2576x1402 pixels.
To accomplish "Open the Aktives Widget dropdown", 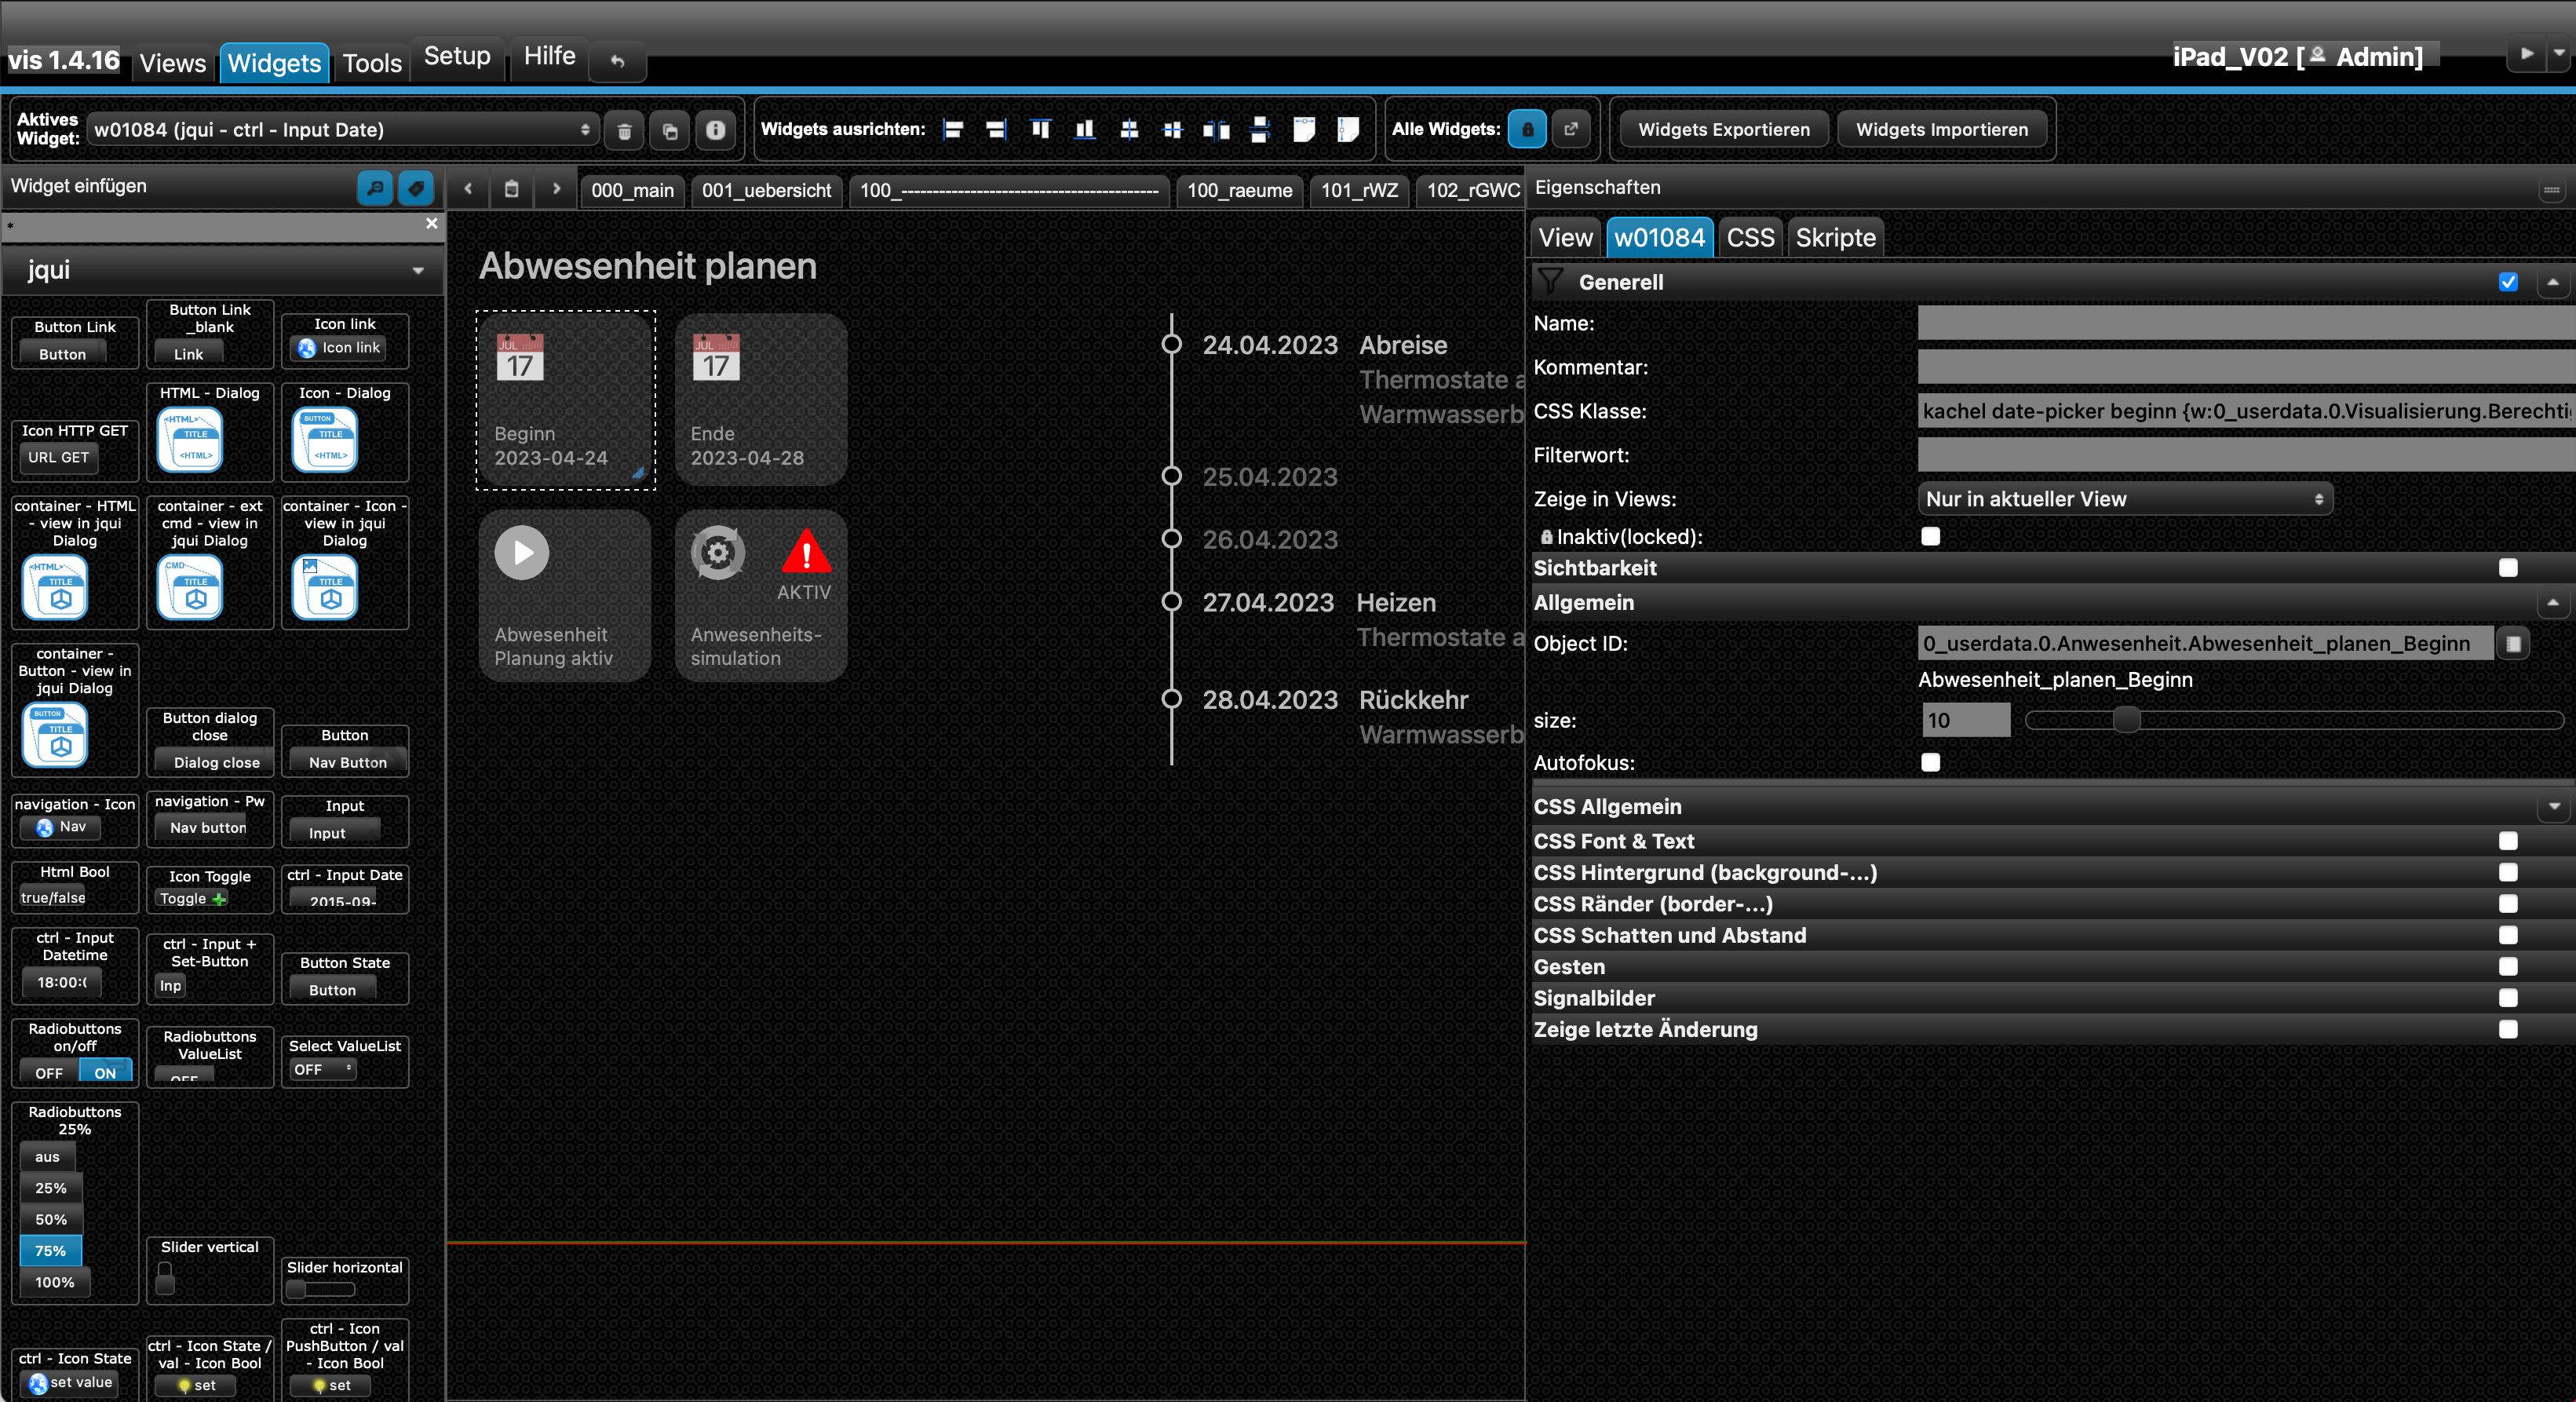I will pyautogui.click(x=342, y=130).
